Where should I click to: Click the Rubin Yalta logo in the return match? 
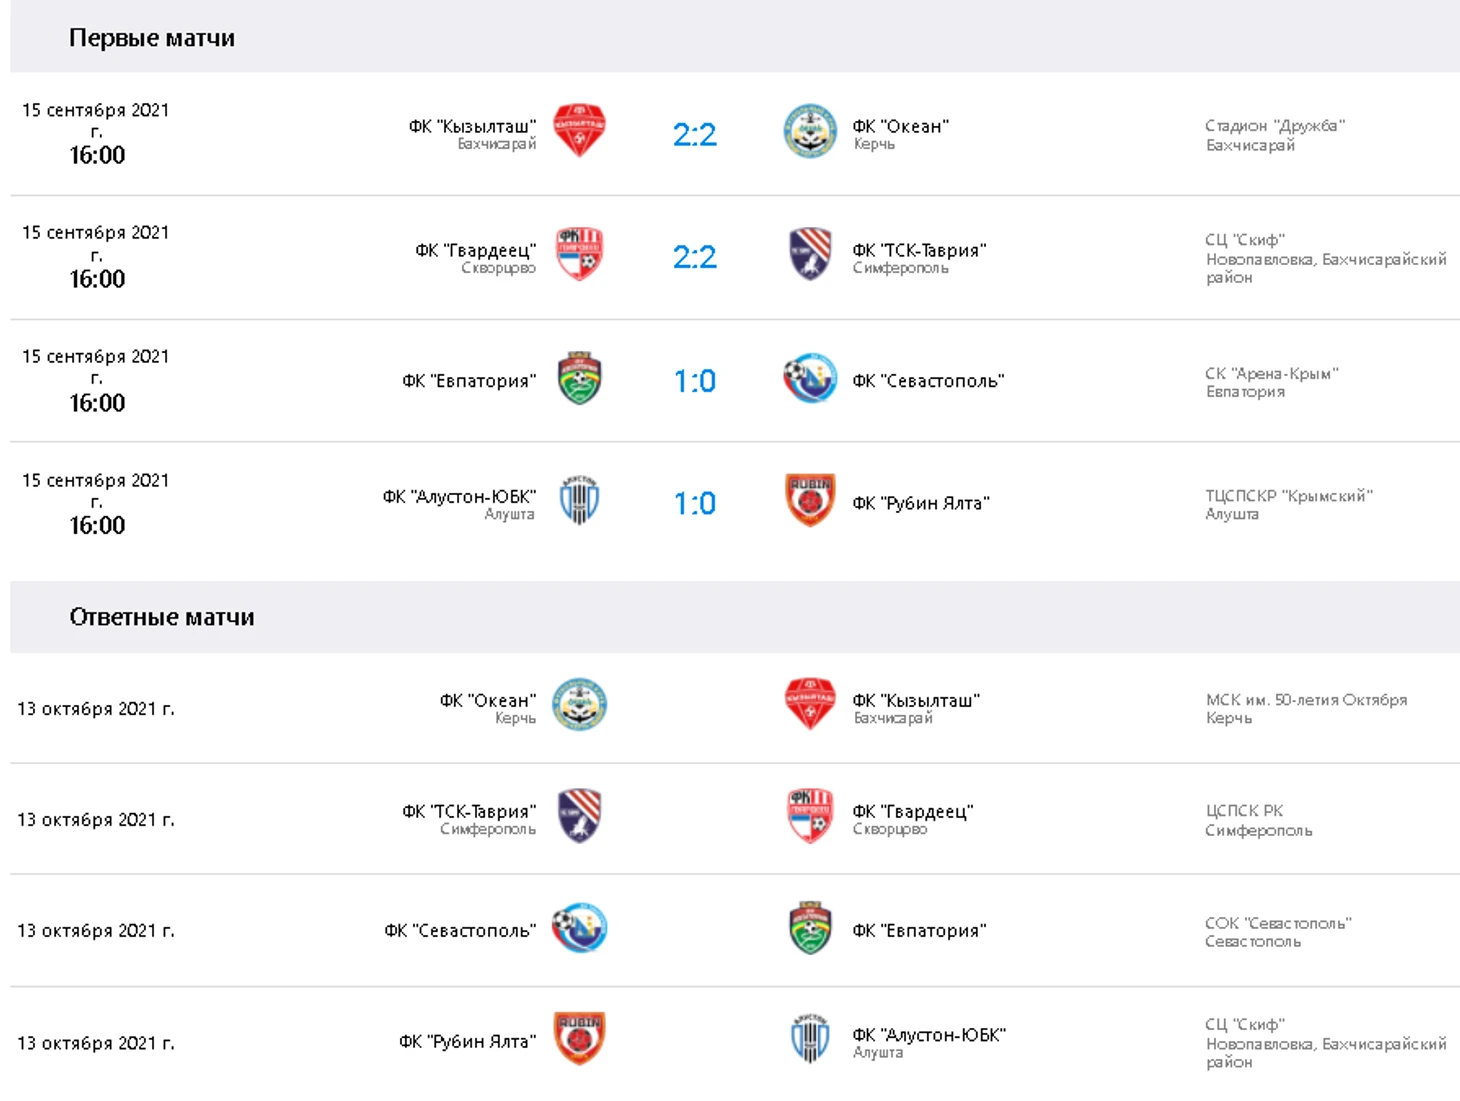coord(579,1038)
